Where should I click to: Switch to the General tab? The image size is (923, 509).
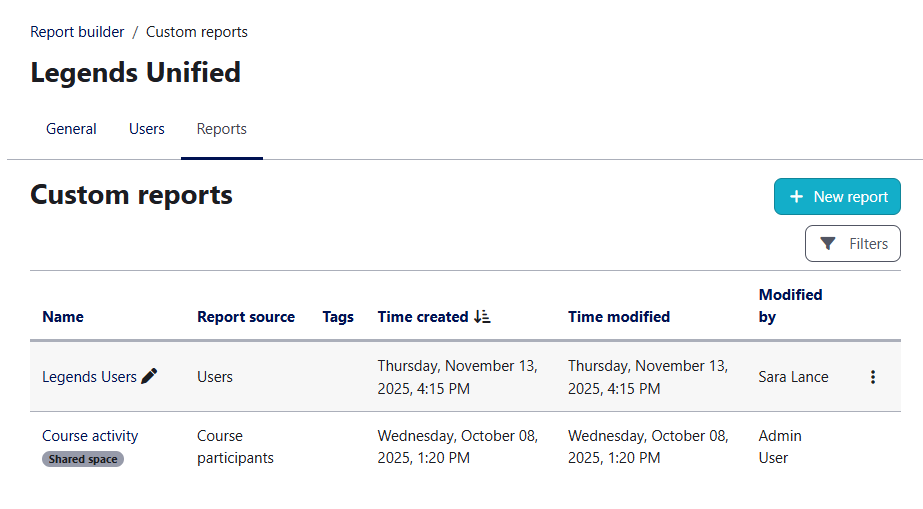coord(71,129)
